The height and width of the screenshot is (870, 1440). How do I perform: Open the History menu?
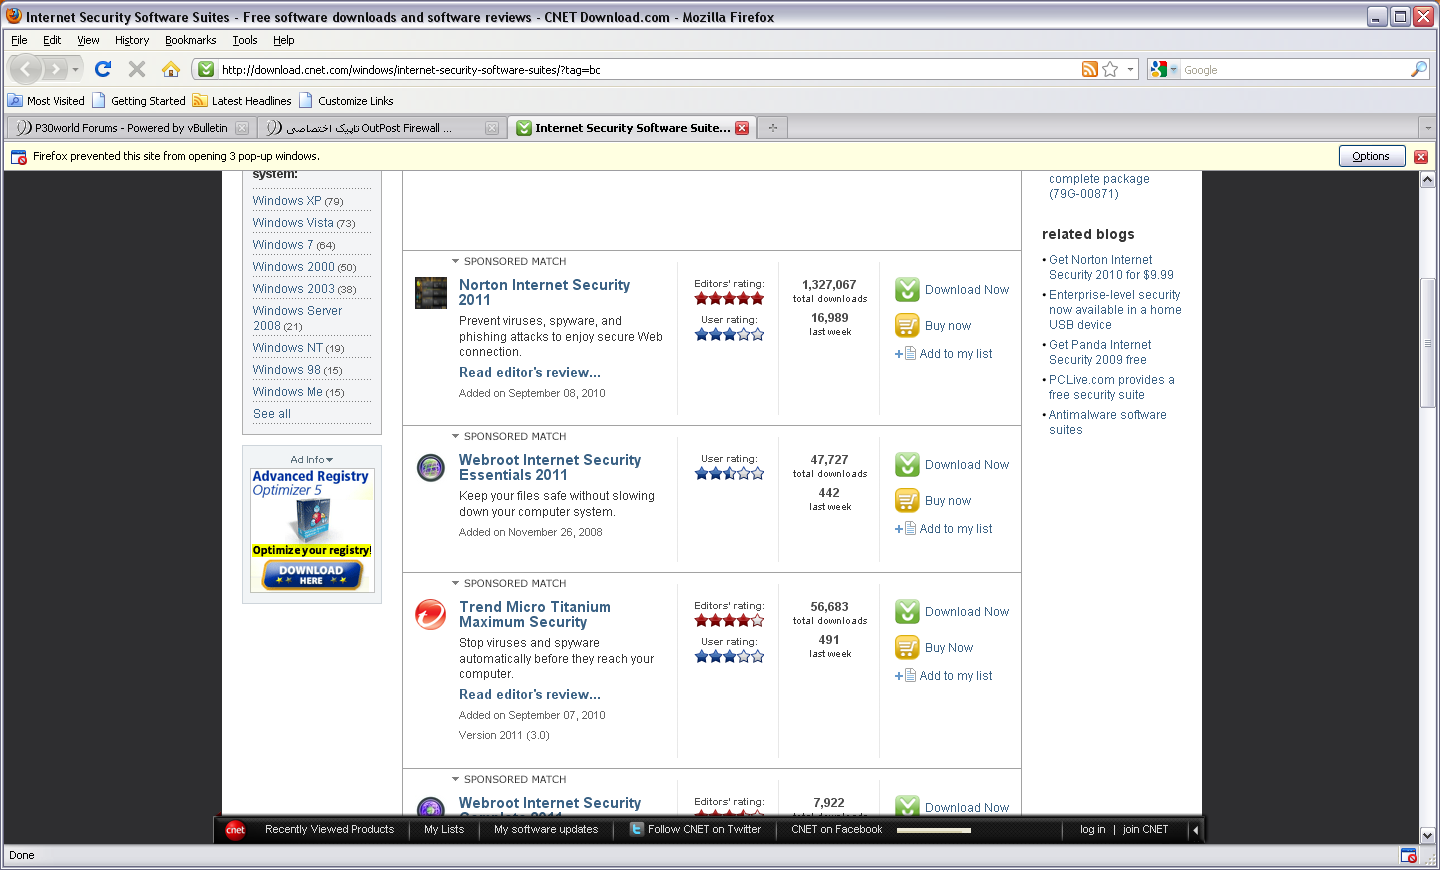coord(132,40)
